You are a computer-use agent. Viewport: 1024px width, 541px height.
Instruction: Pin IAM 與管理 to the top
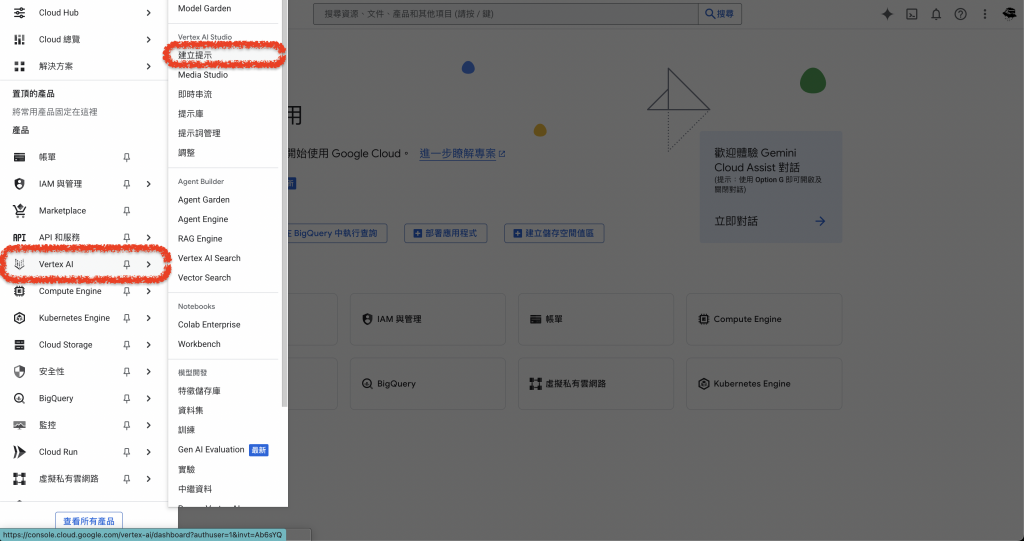tap(127, 184)
